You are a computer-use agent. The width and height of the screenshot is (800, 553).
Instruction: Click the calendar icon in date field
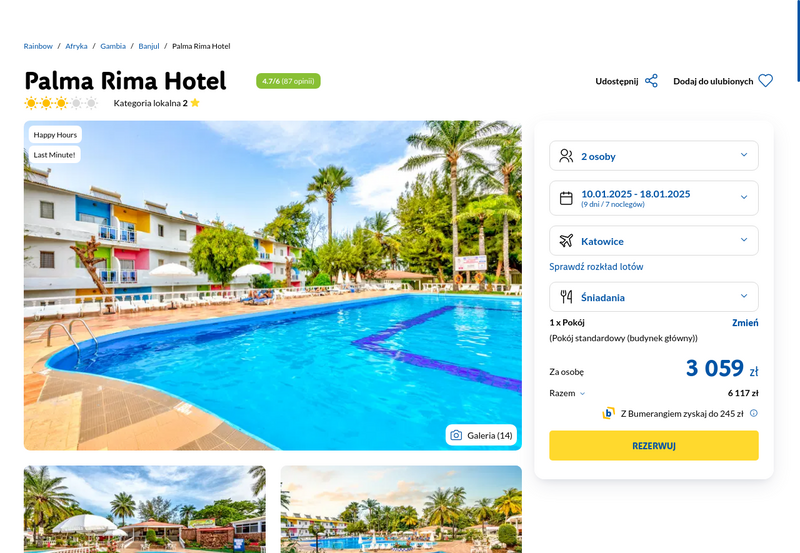point(566,198)
